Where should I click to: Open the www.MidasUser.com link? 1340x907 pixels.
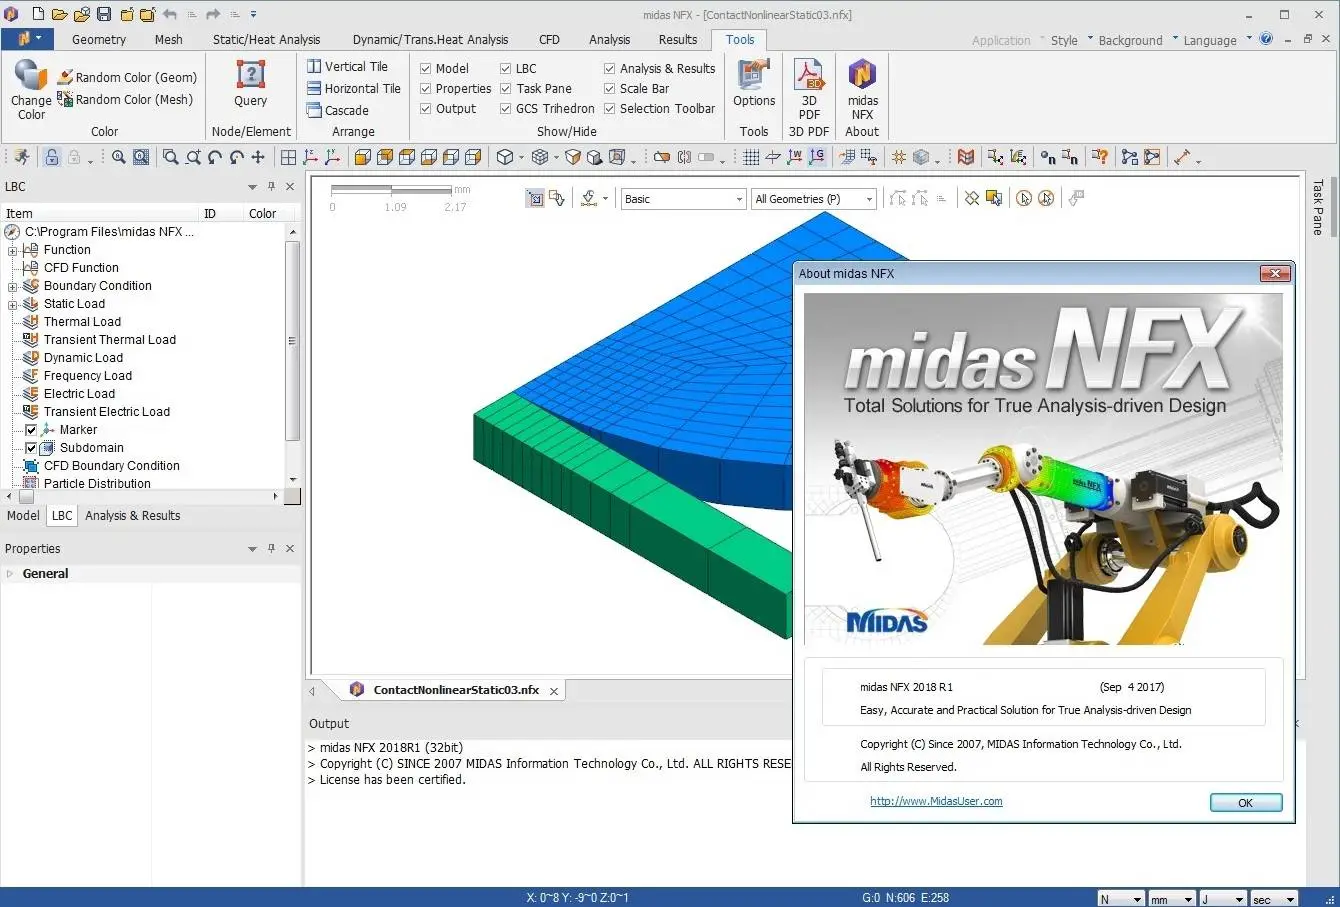click(936, 801)
